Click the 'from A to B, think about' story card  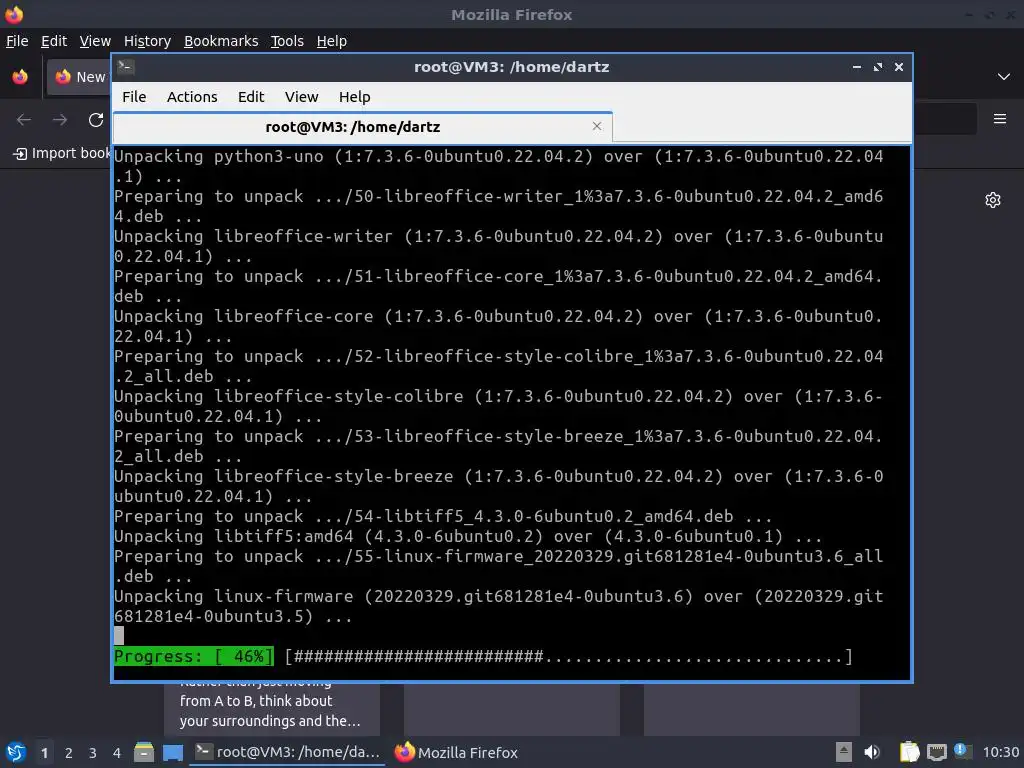pyautogui.click(x=272, y=709)
